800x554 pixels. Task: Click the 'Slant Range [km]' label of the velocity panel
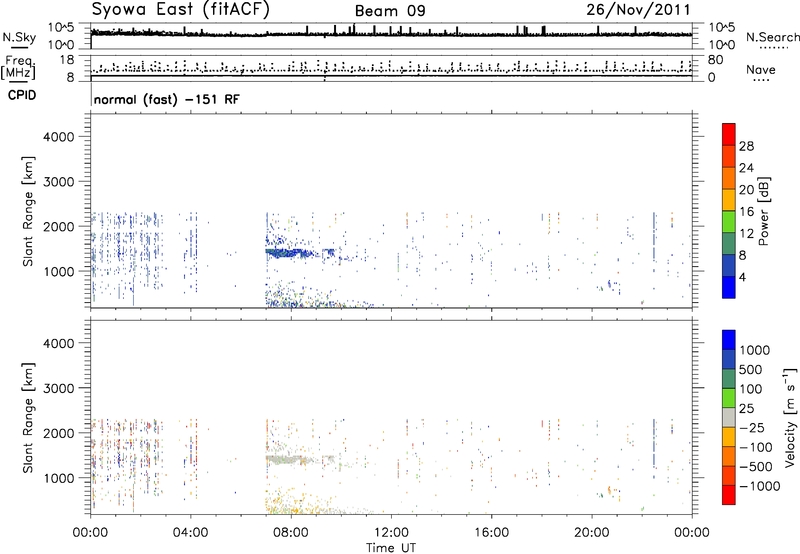27,417
